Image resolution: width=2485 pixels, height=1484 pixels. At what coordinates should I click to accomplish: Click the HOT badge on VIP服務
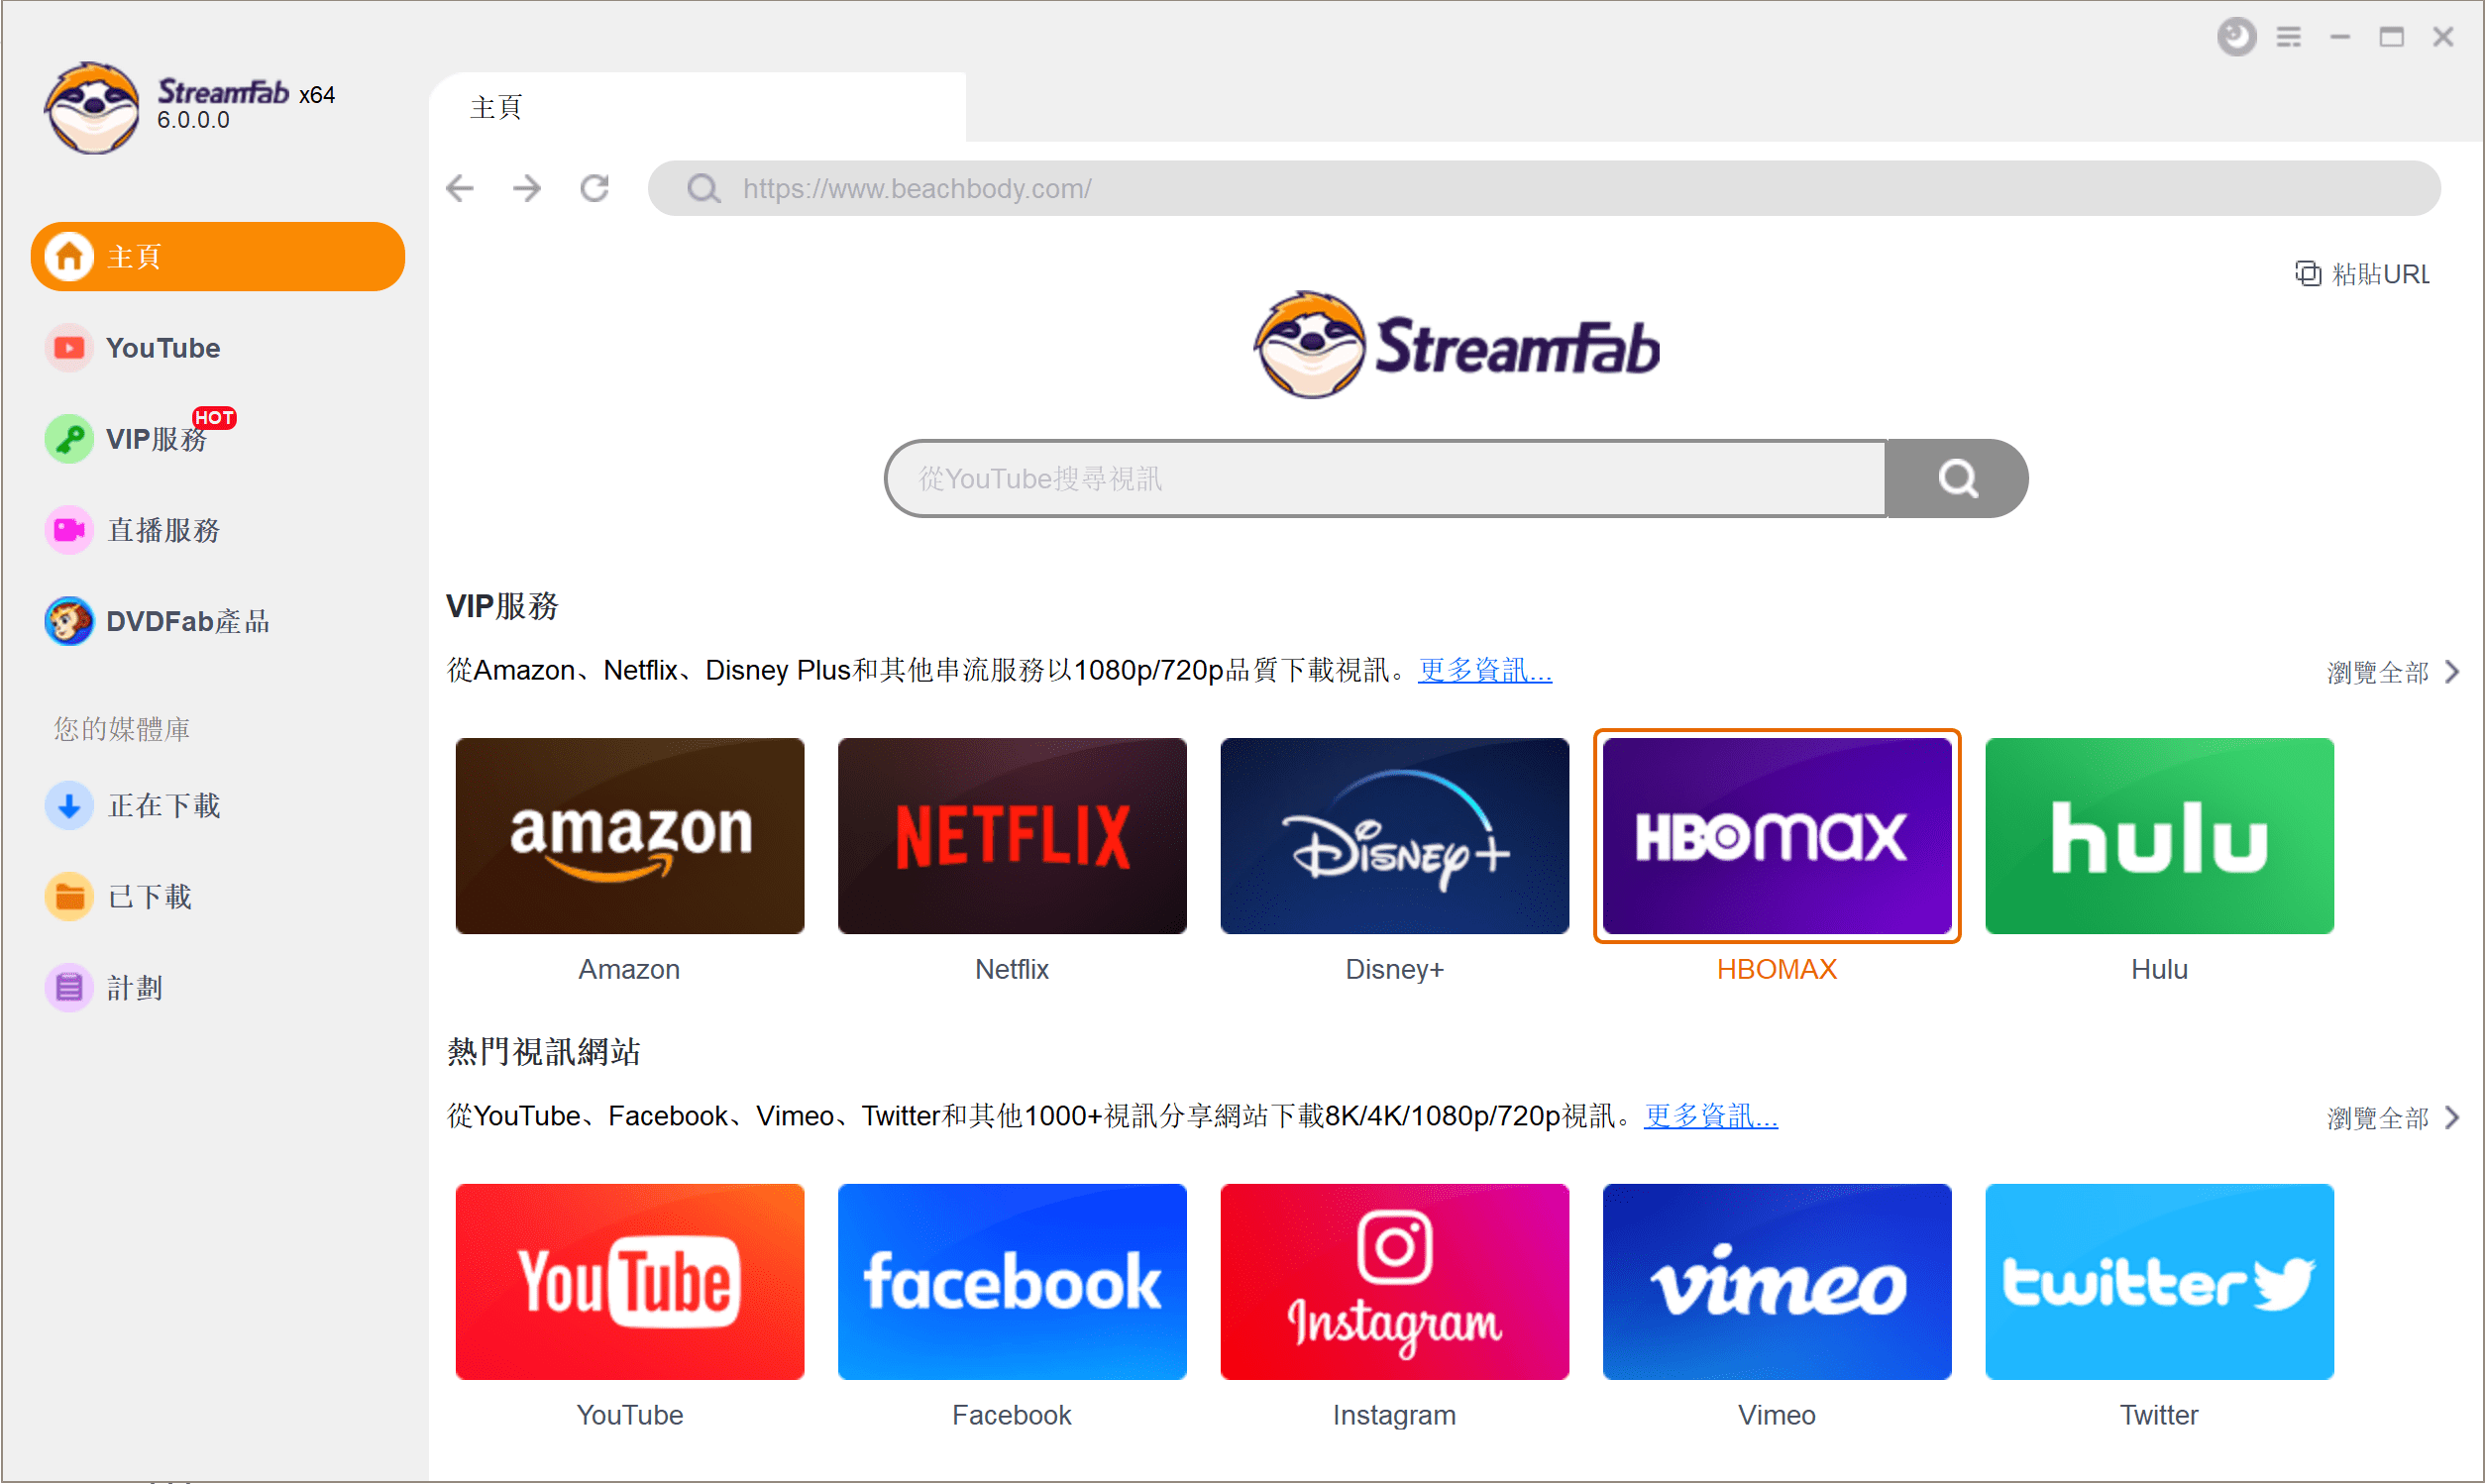[x=214, y=418]
